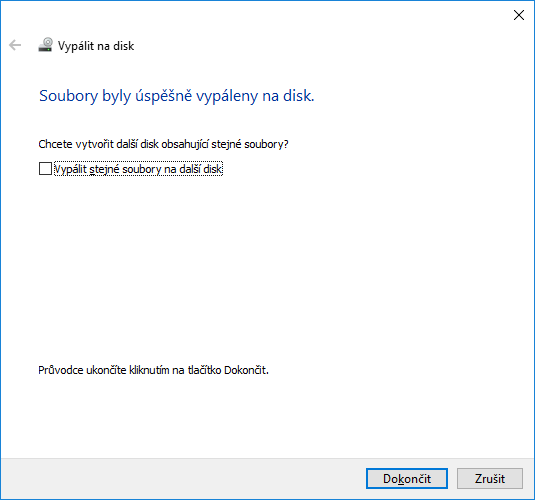Screen dimensions: 535x500
Task: Click the word 'disk' in the title bar
Action: pyautogui.click(x=124, y=46)
